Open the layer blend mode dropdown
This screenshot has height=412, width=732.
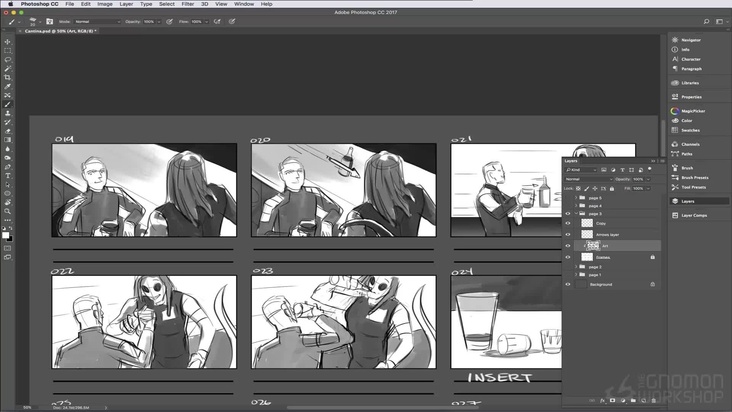point(588,179)
